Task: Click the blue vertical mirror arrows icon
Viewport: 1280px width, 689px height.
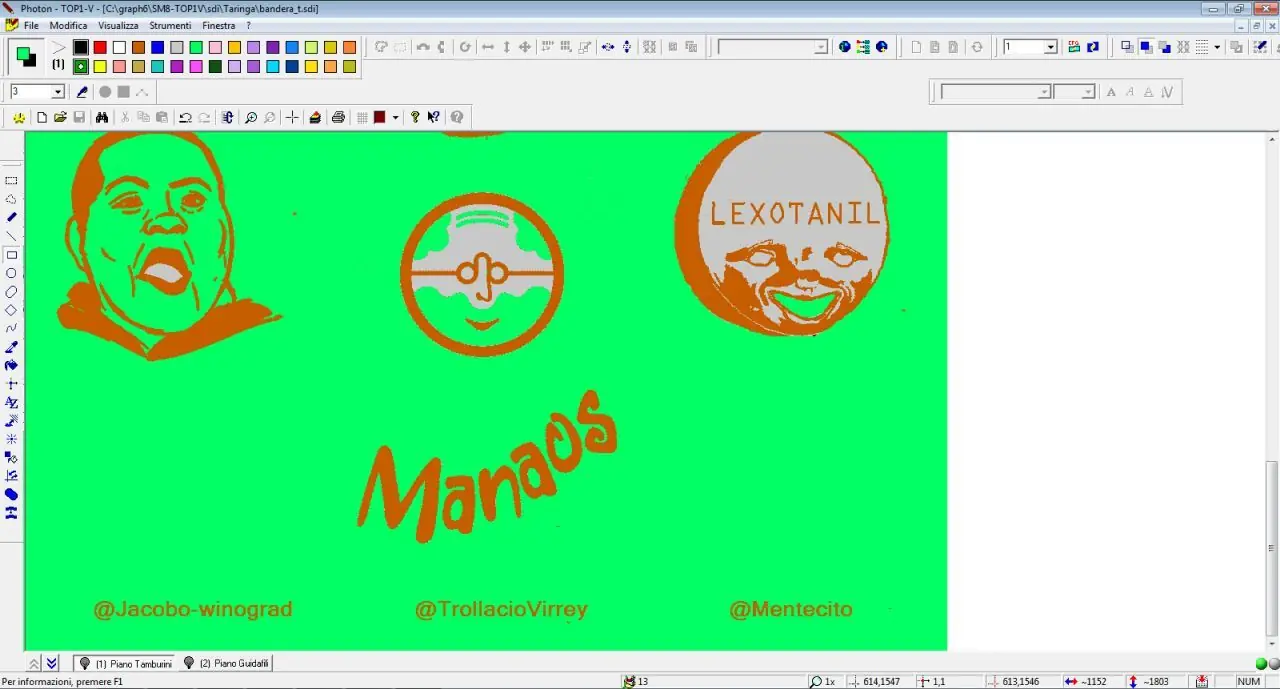Action: [x=627, y=47]
